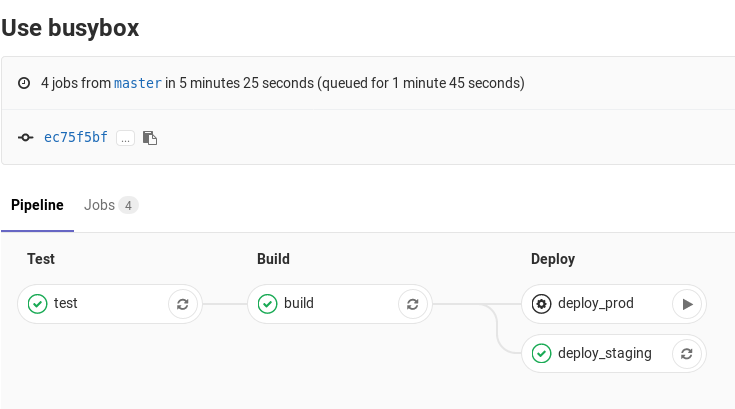Viewport: 735px width, 409px height.
Task: Switch to the Pipeline tab
Action: tap(37, 206)
